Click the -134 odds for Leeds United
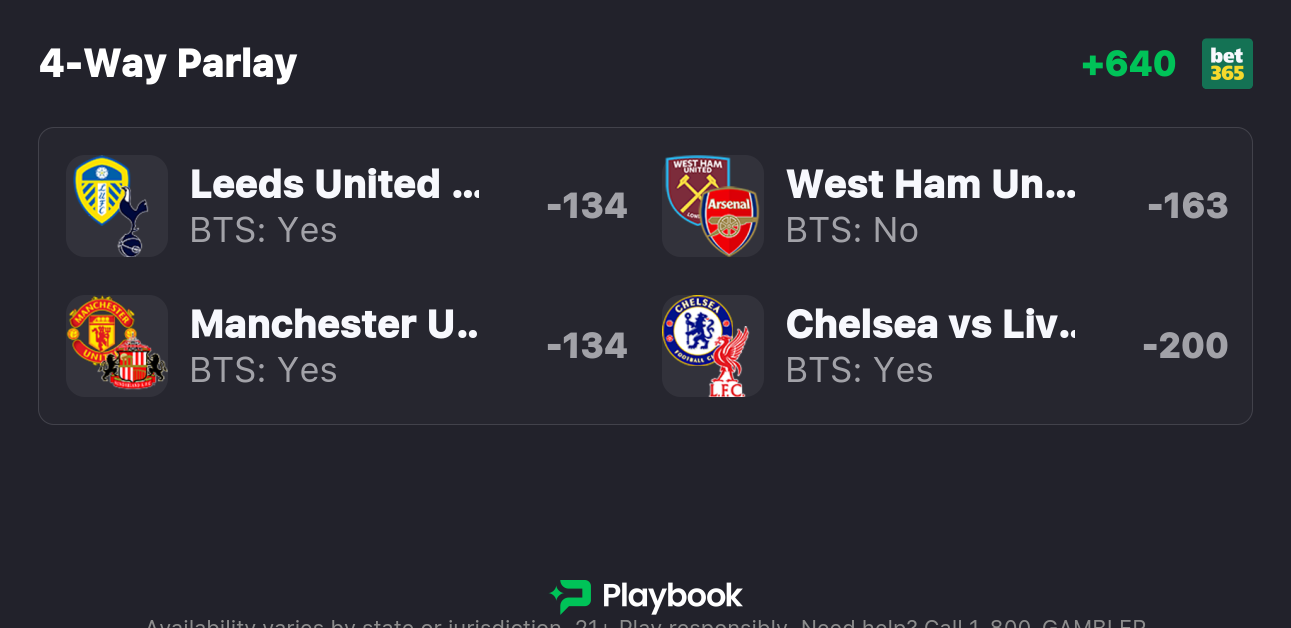 point(587,206)
